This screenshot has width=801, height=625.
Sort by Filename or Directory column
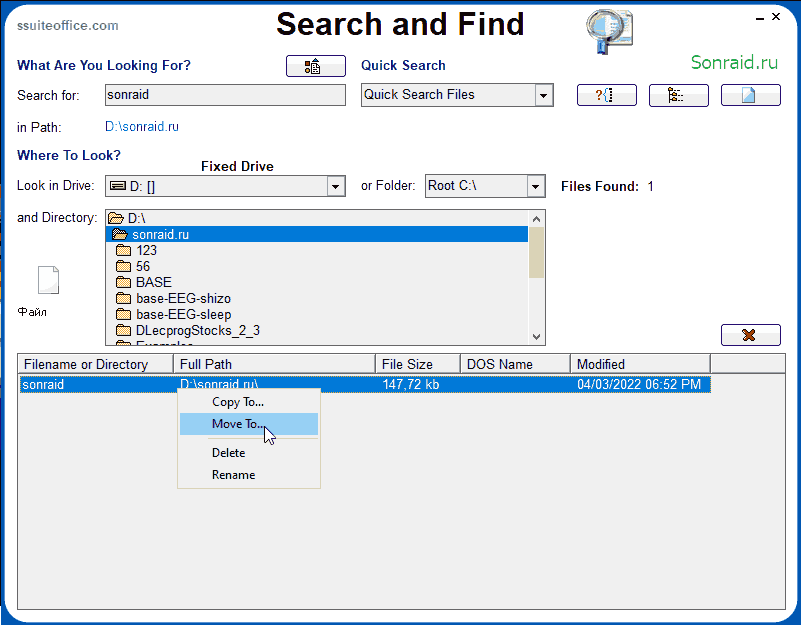[x=96, y=364]
